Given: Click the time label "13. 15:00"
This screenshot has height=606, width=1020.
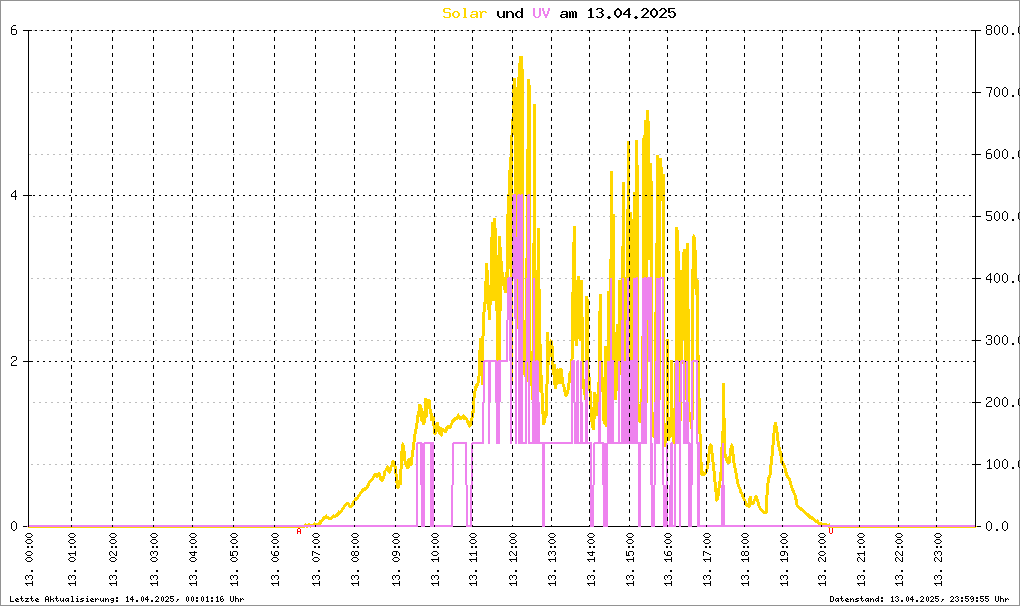Looking at the screenshot, I should pyautogui.click(x=630, y=560).
